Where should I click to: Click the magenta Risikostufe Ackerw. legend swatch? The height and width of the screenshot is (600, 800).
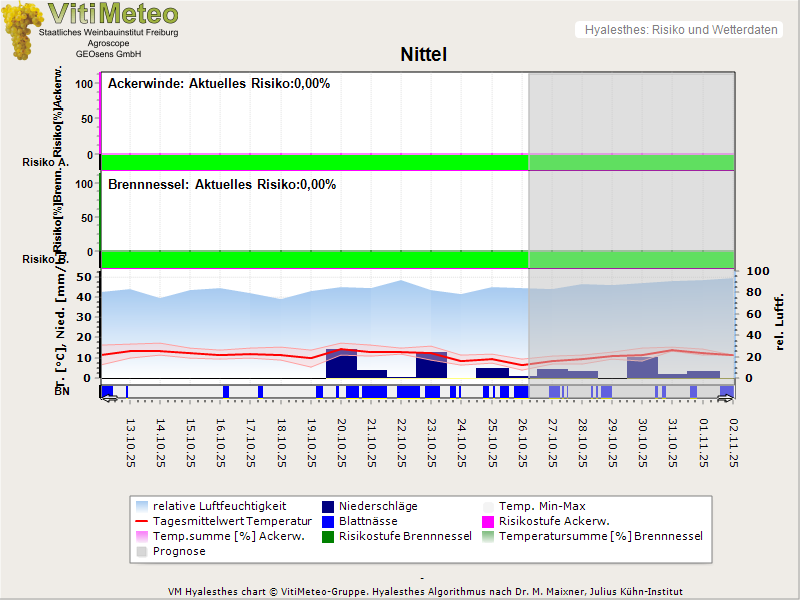pos(489,521)
